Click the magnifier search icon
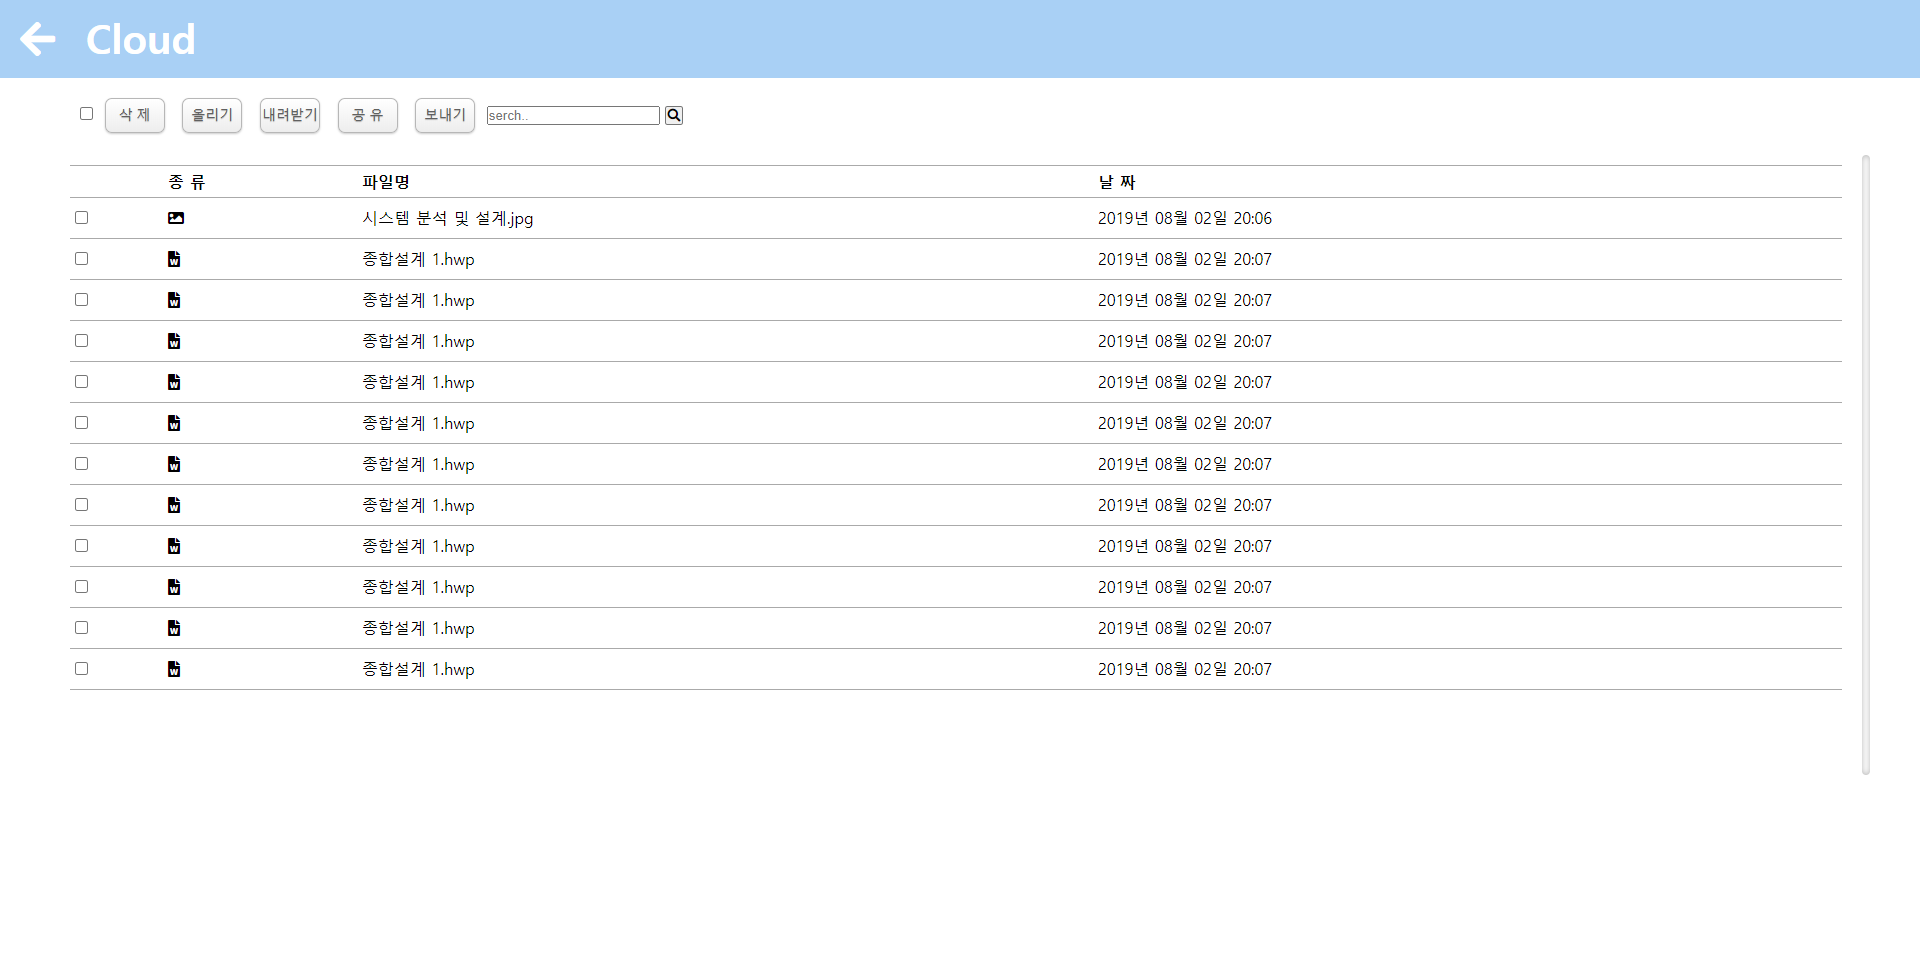This screenshot has width=1920, height=969. coord(673,115)
